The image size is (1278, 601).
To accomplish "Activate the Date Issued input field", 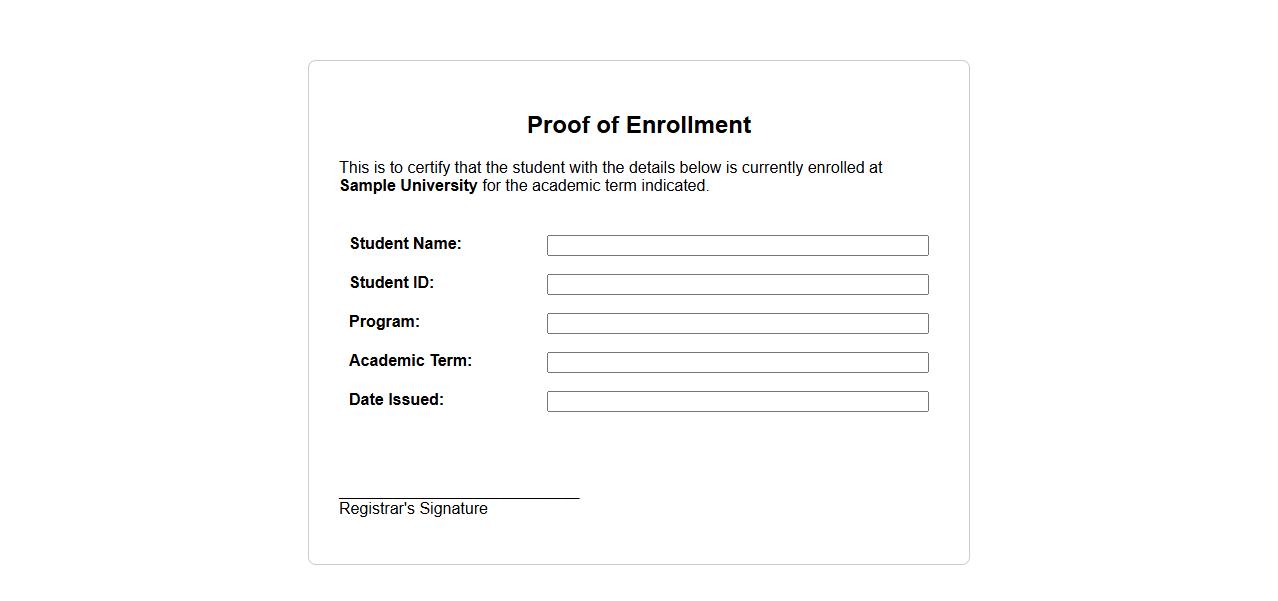I will tap(737, 401).
